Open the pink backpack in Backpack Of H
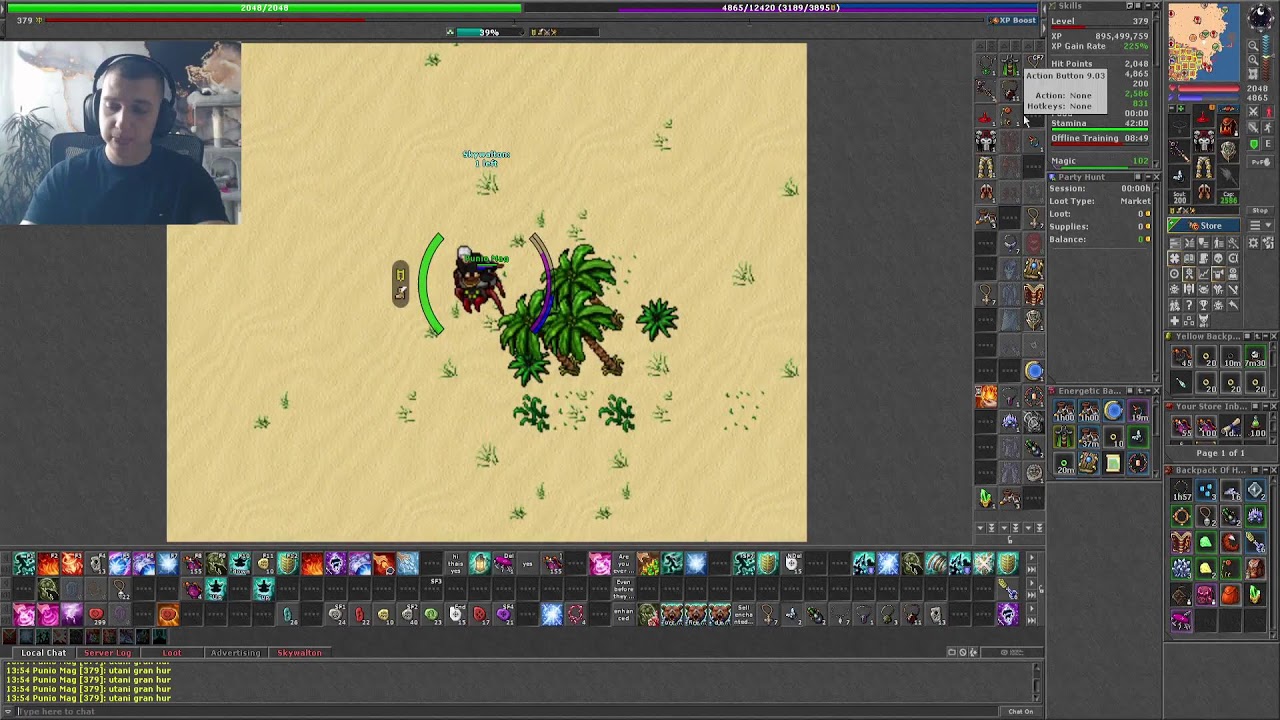This screenshot has height=720, width=1280. 1206,596
